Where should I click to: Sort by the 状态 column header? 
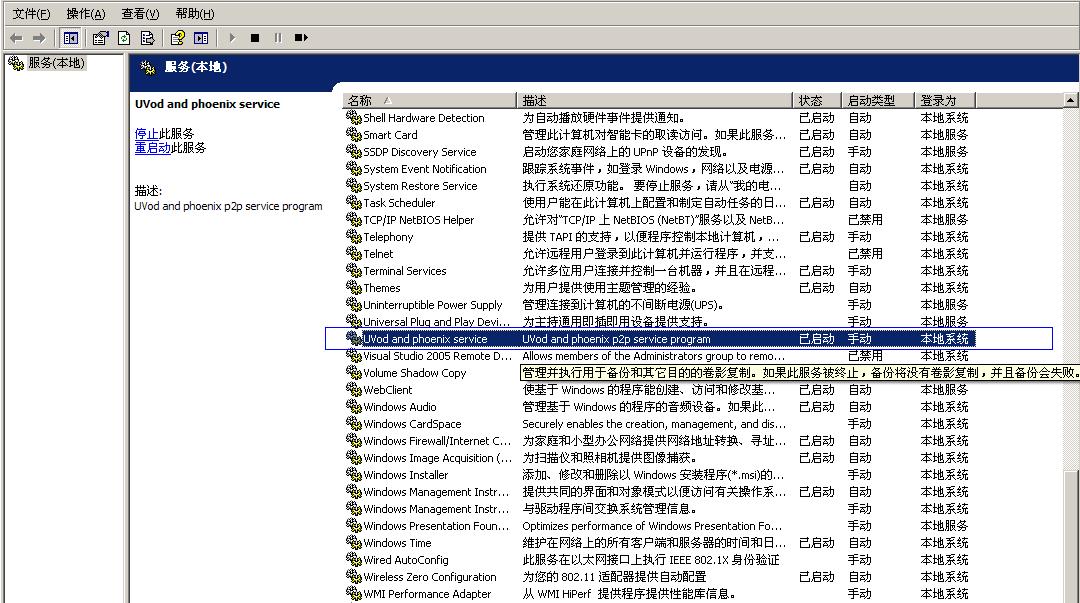tap(818, 101)
